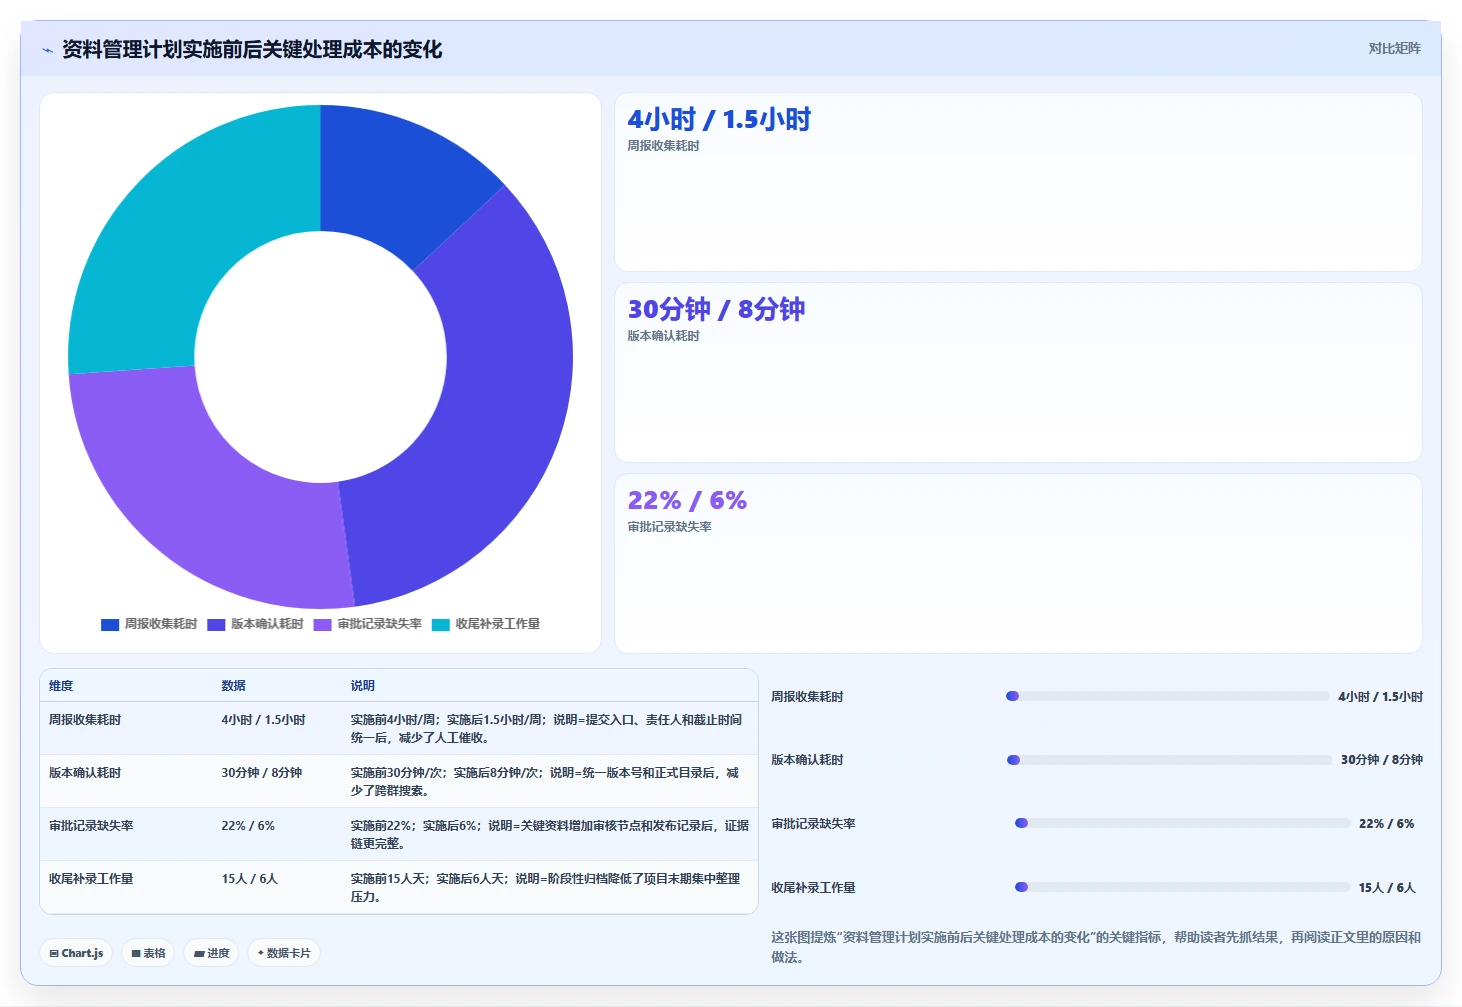The height and width of the screenshot is (1007, 1462).
Task: Click the 30分钟 / 8分钟 table cell
Action: [x=261, y=773]
